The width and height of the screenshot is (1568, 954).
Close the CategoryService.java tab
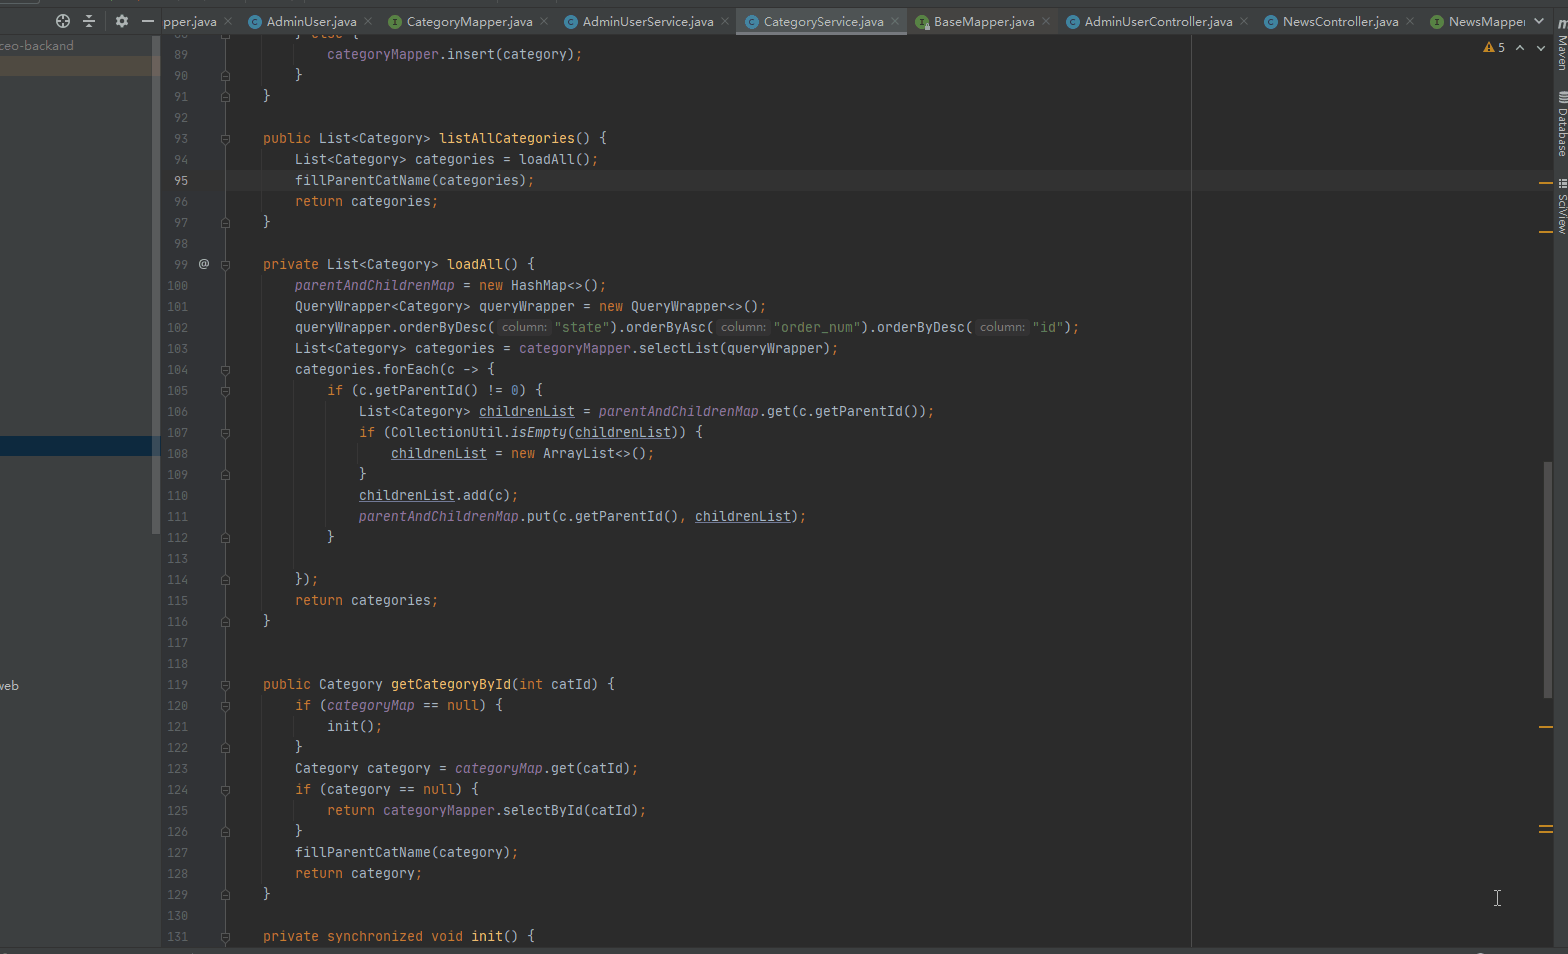(895, 21)
